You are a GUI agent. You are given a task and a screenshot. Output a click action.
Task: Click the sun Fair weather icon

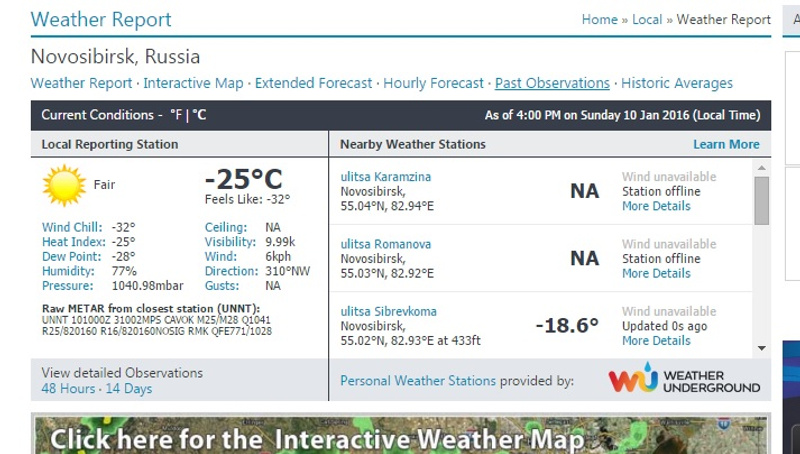64,185
